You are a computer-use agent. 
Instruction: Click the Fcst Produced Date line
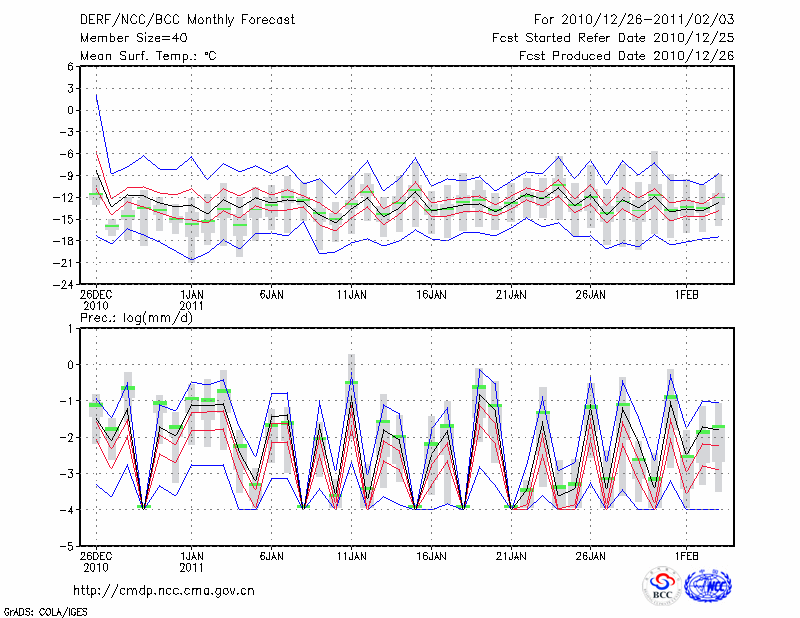tap(626, 55)
